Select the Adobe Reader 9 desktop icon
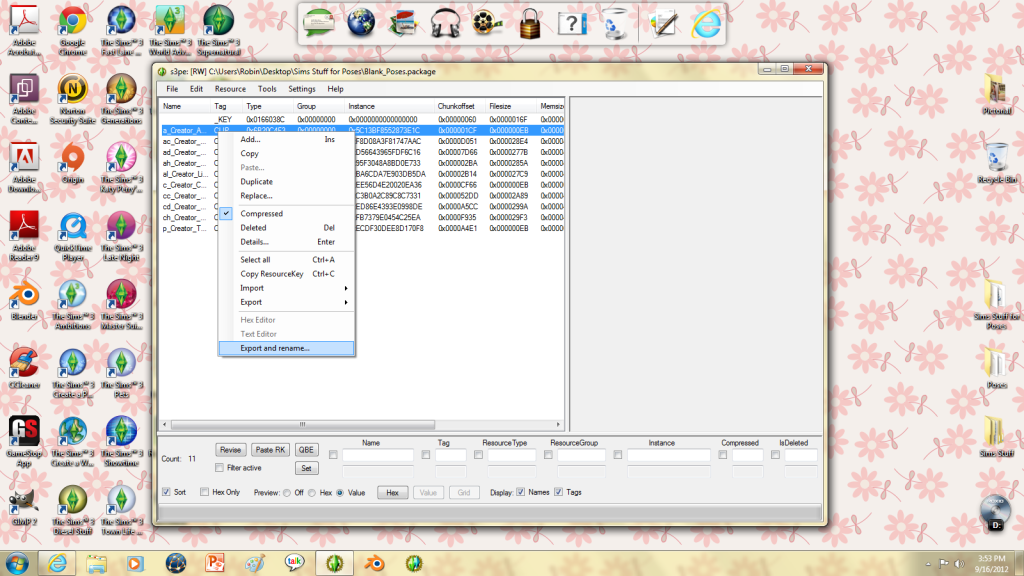 [x=24, y=236]
